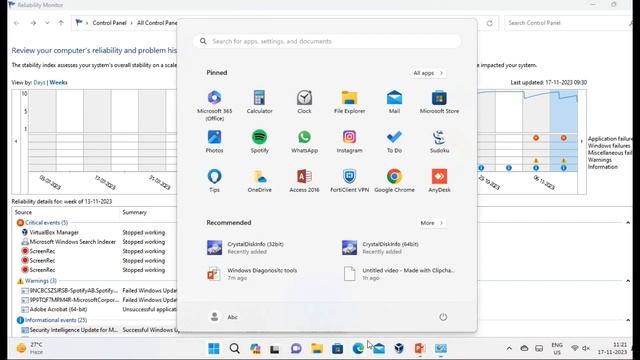
Task: Open Microsoft 365 (Office) pinned app
Action: pyautogui.click(x=214, y=105)
